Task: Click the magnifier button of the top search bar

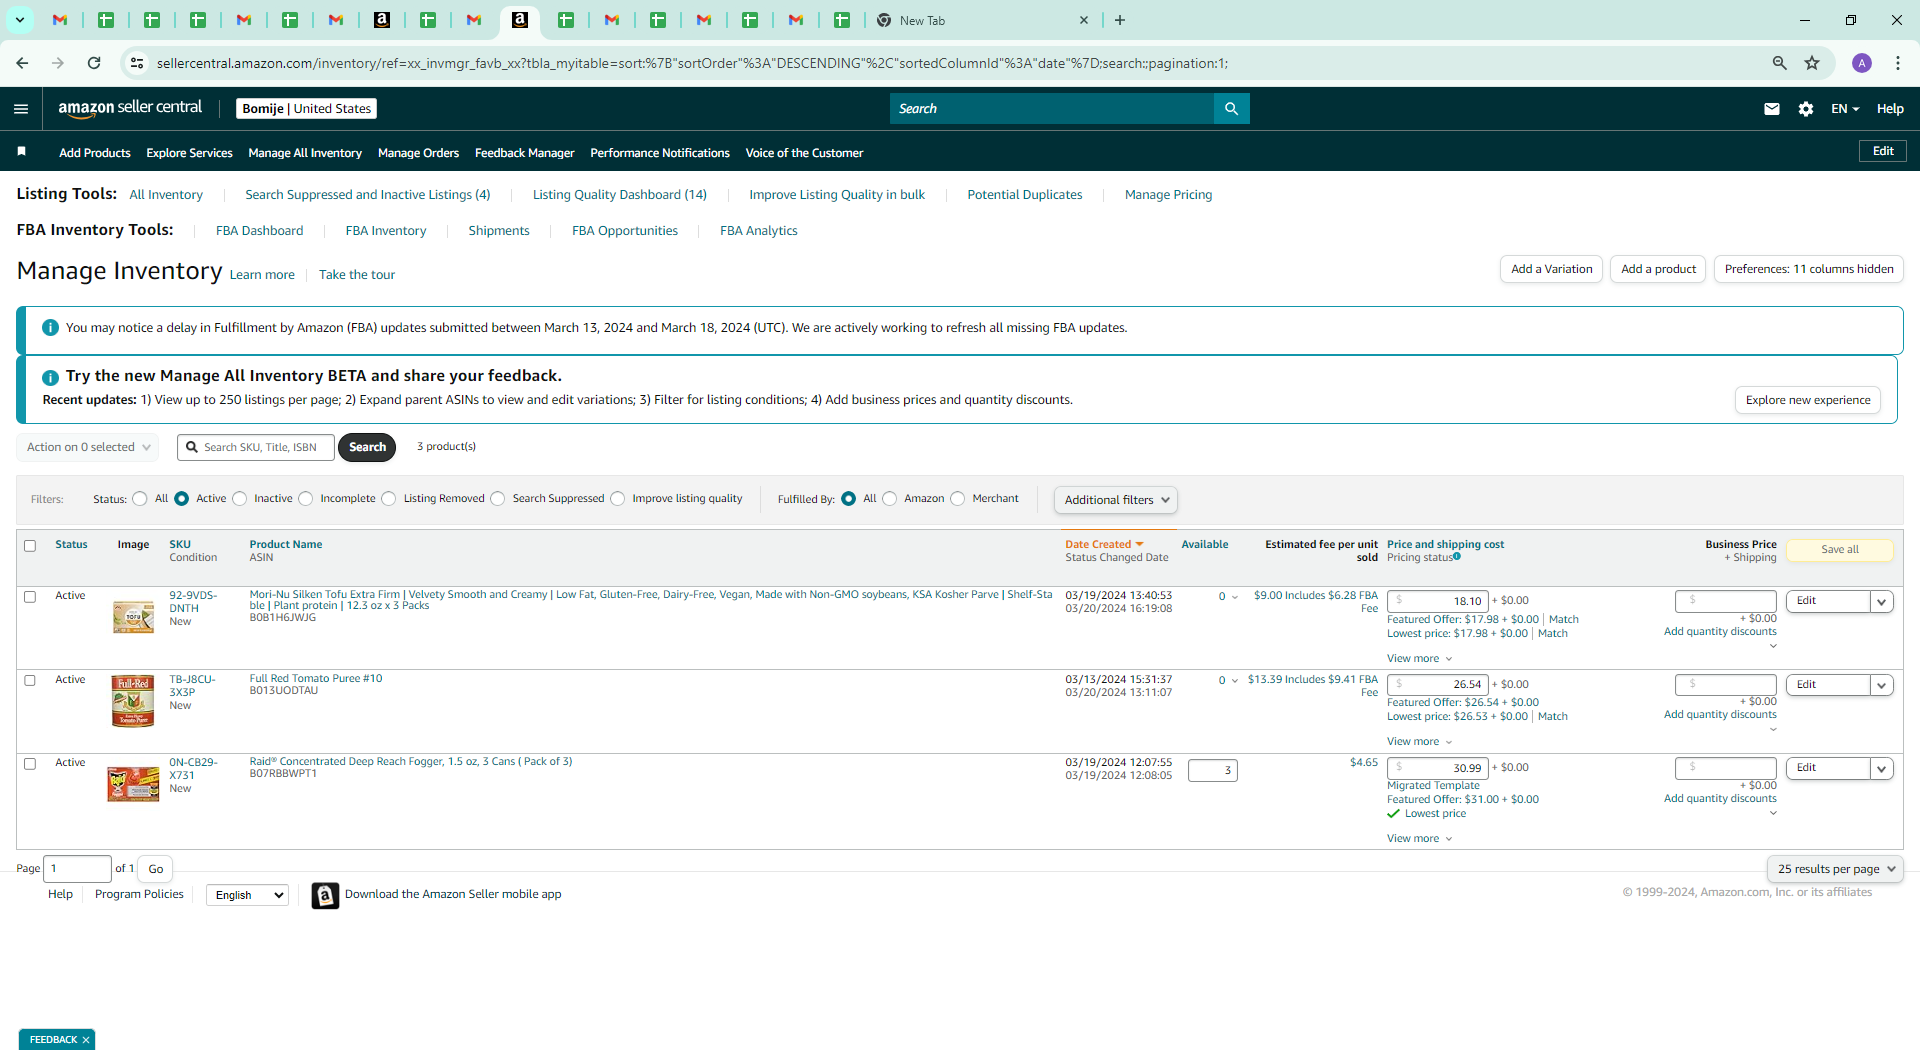Action: [1231, 109]
